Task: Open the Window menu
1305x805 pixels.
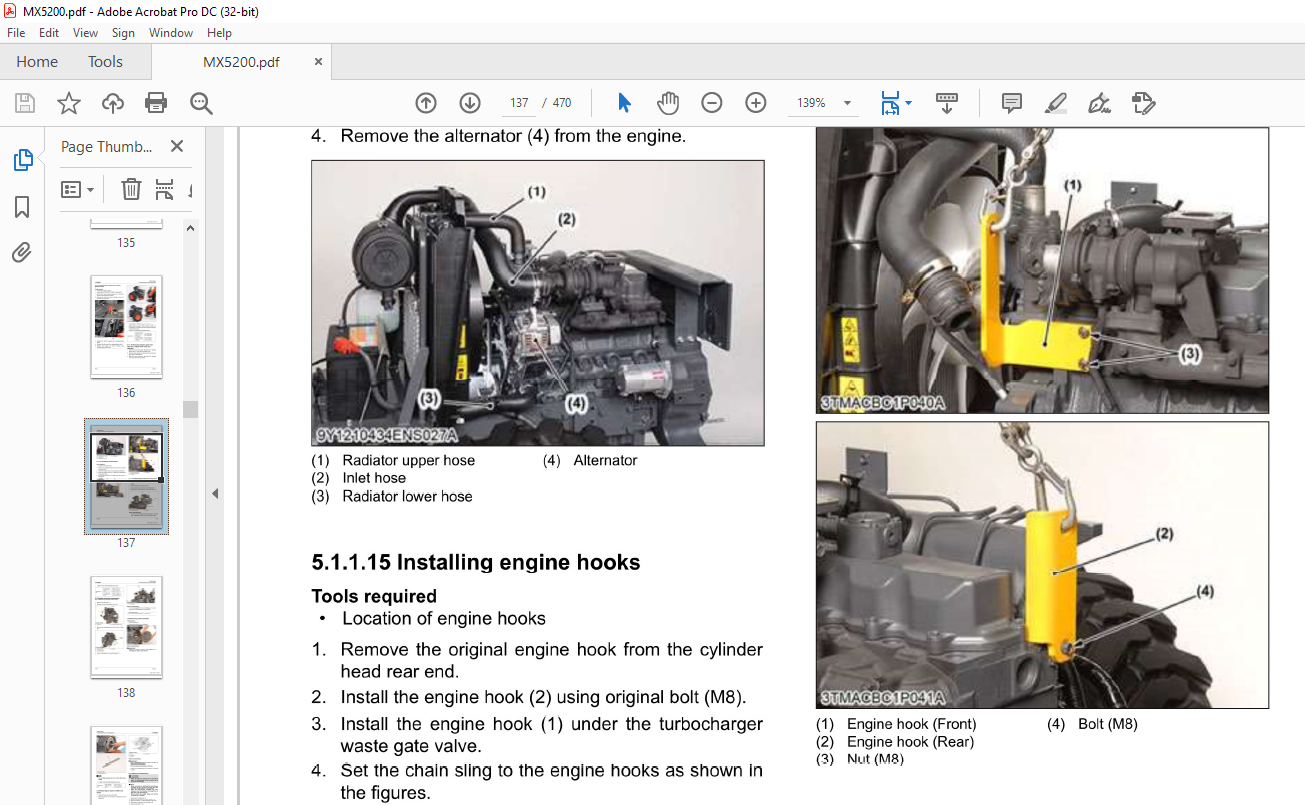Action: pos(171,33)
